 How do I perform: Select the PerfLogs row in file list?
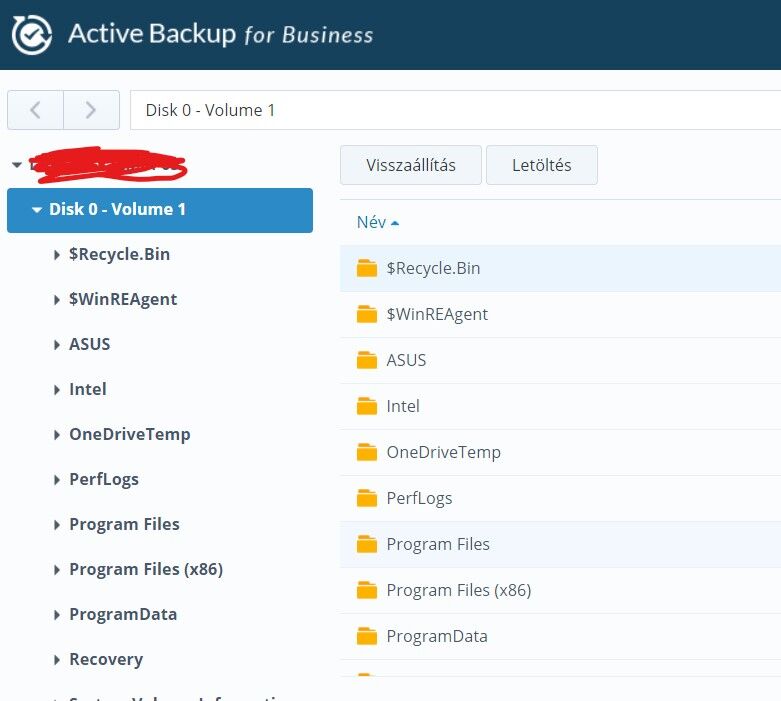click(x=560, y=498)
